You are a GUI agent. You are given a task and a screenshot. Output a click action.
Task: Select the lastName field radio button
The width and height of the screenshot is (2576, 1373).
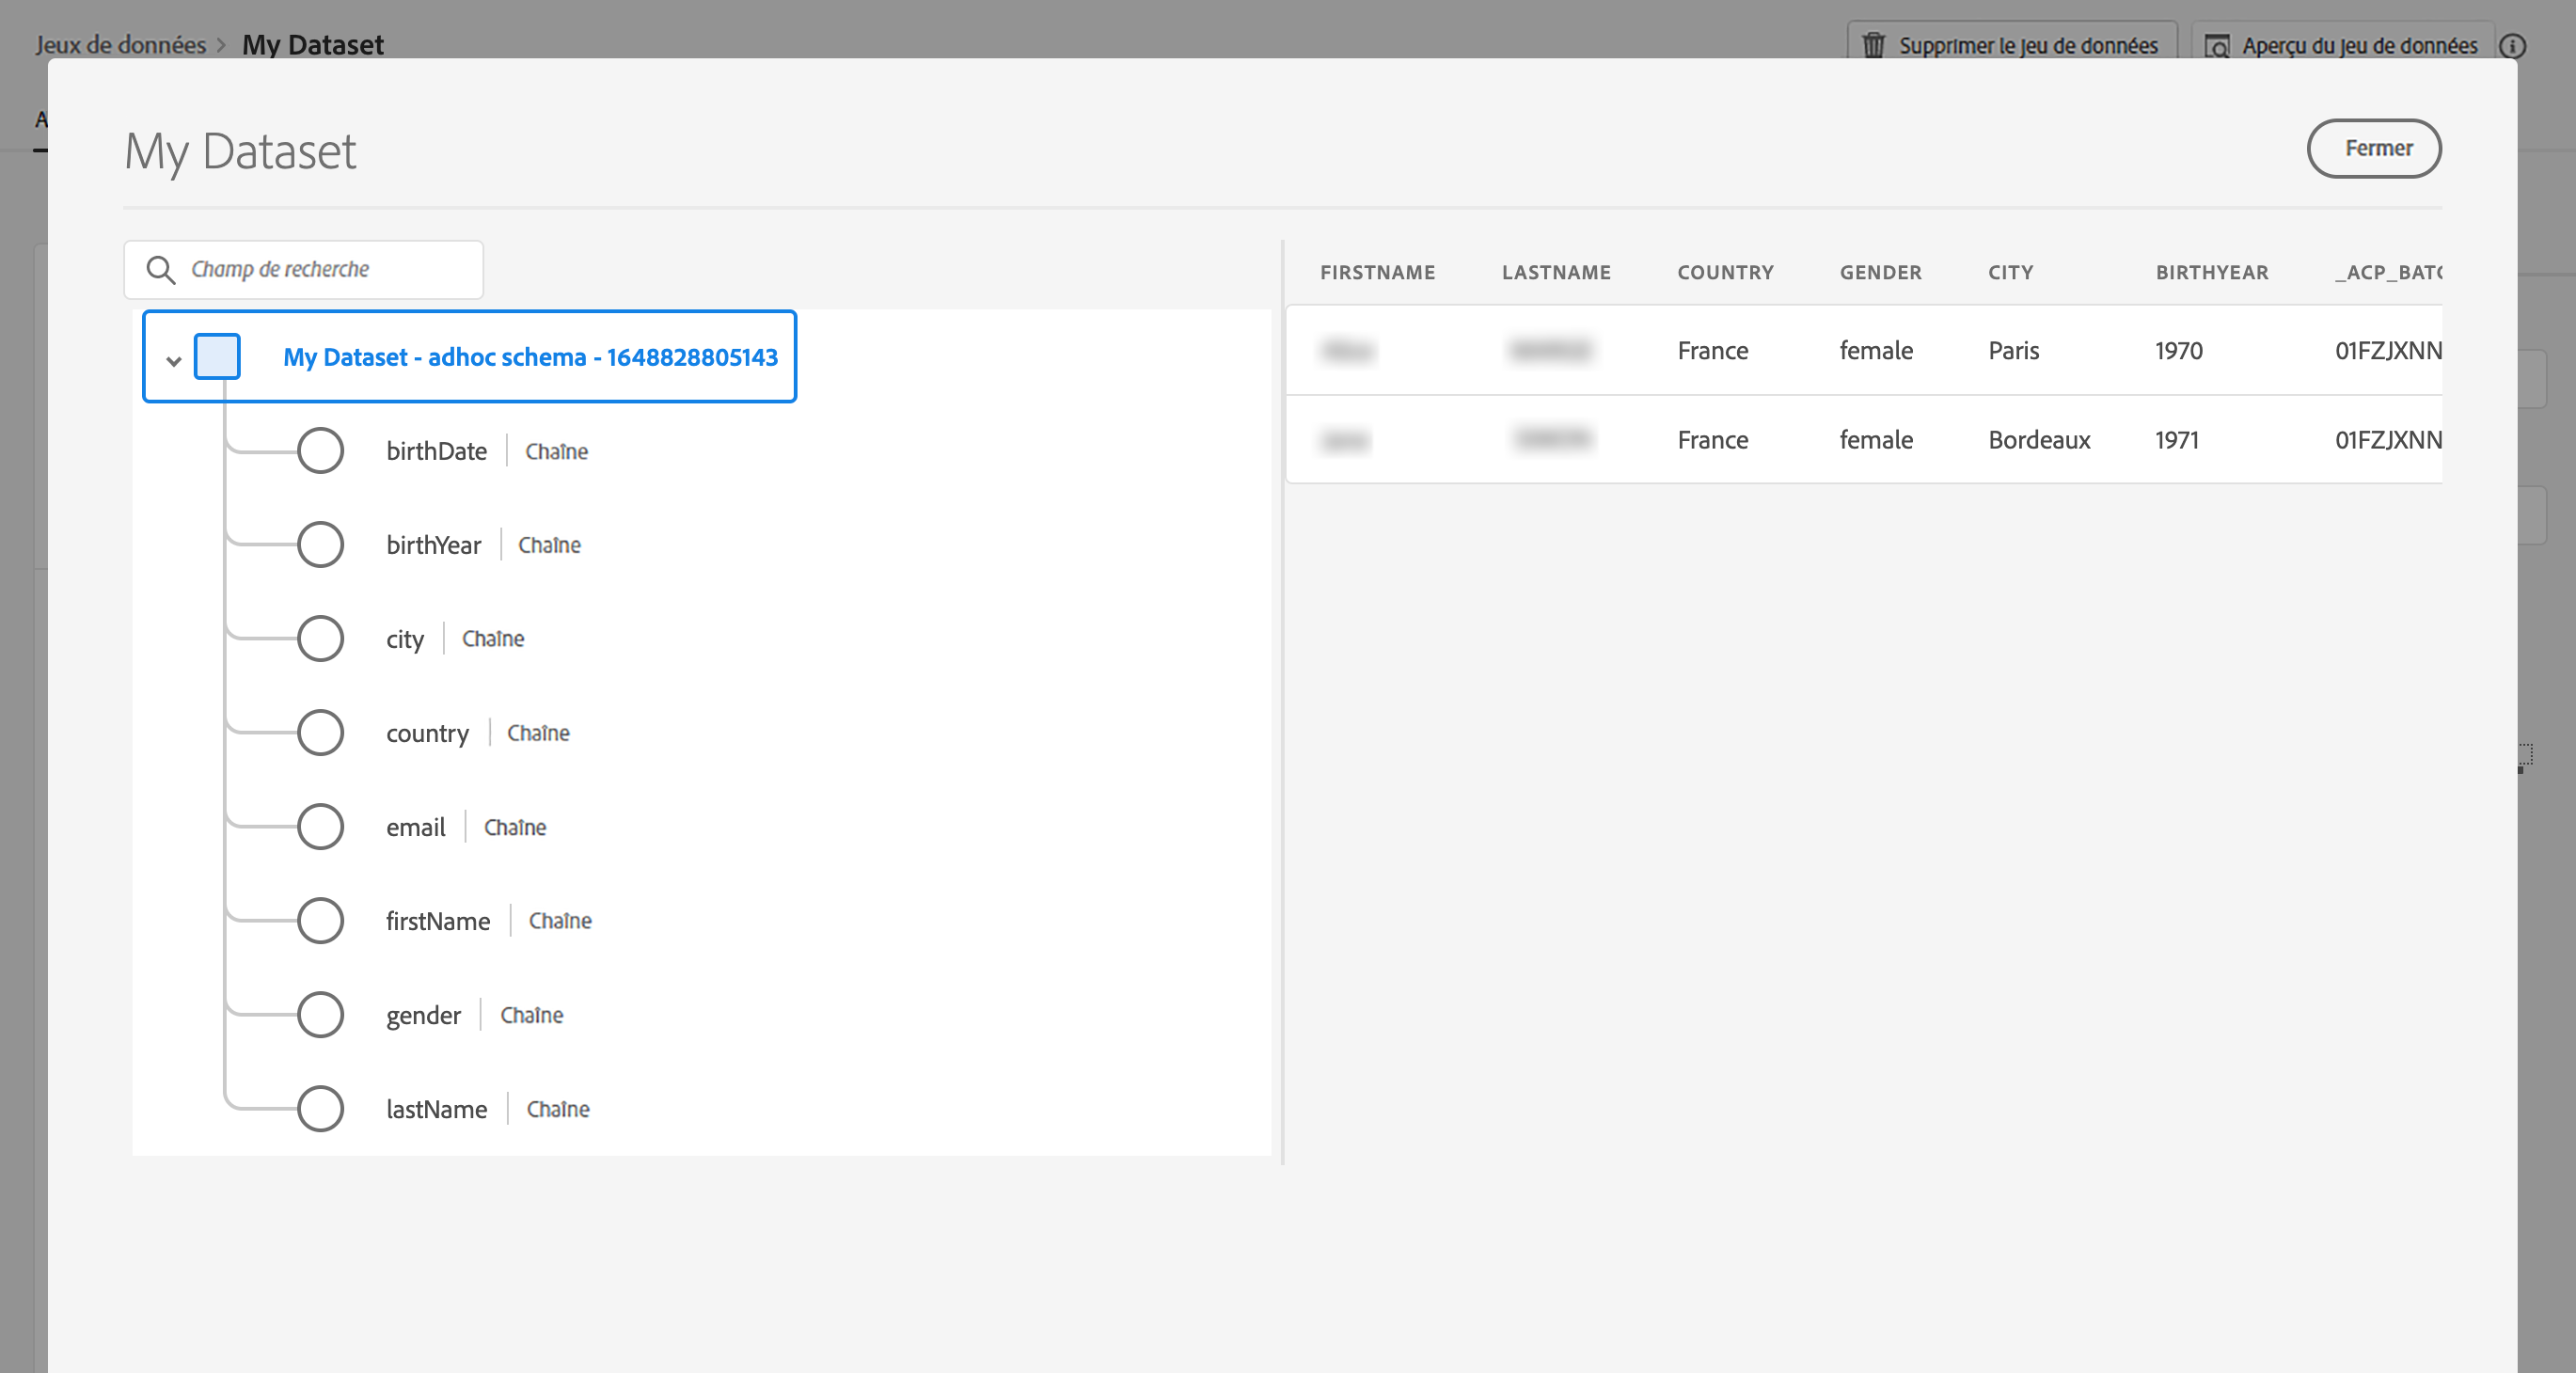(320, 1109)
